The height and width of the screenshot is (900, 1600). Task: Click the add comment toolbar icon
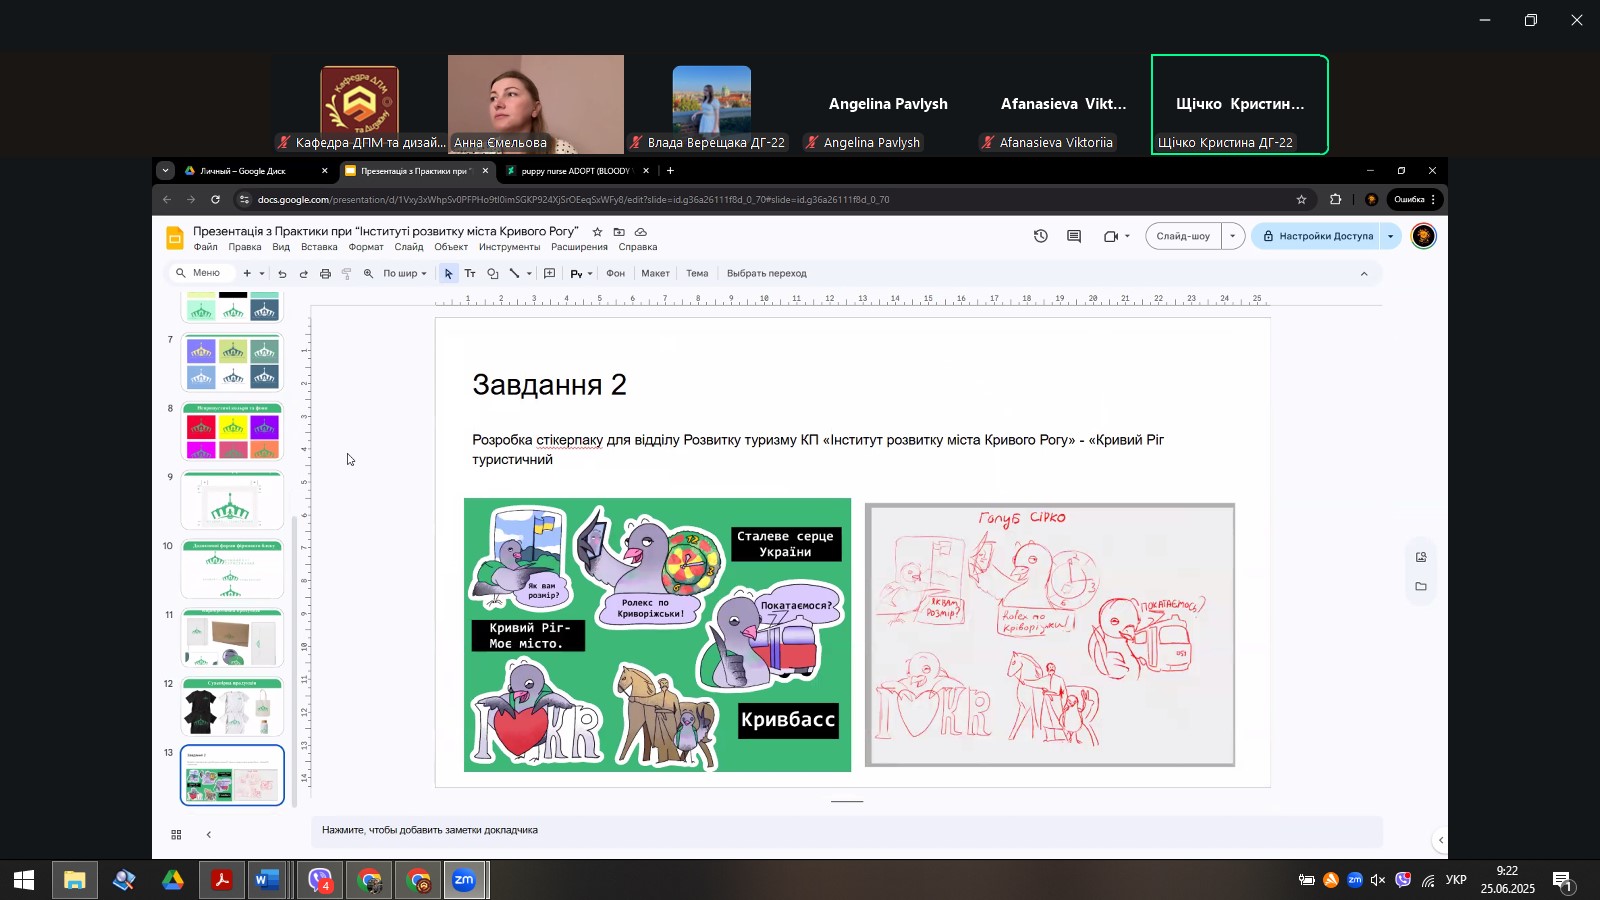coord(549,274)
